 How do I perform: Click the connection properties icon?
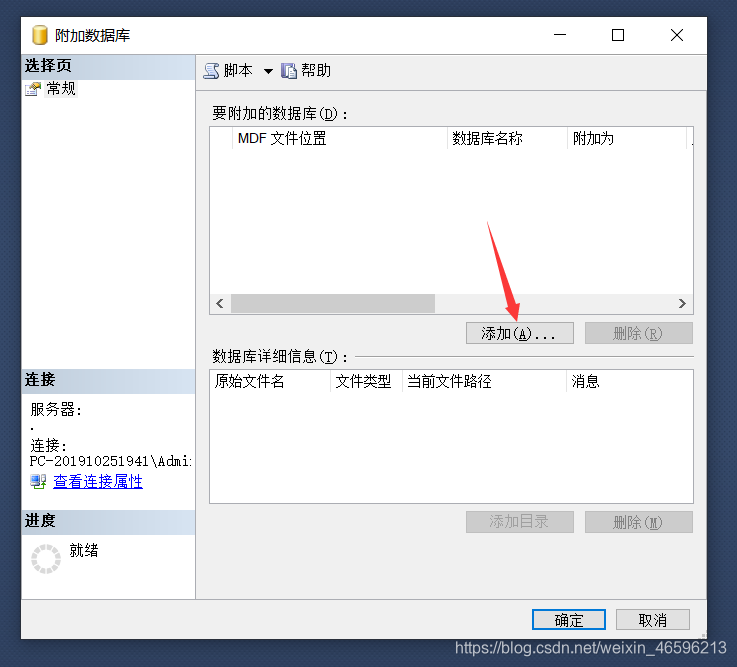pos(38,481)
